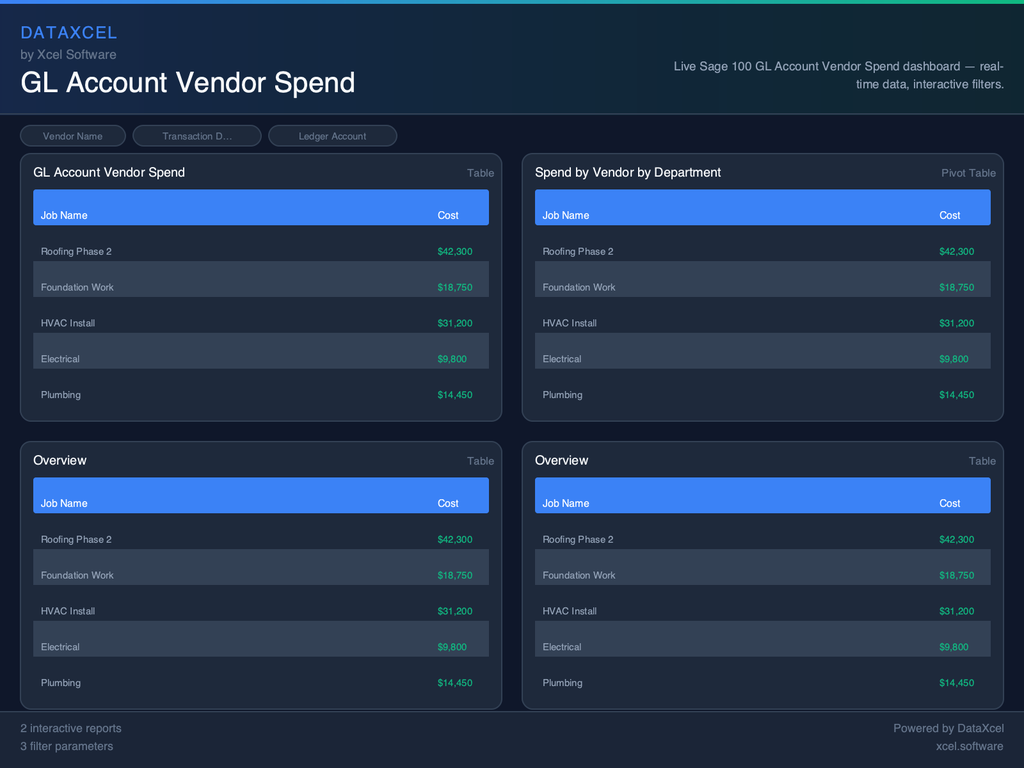Click the DATAXCEL logo

[69, 32]
